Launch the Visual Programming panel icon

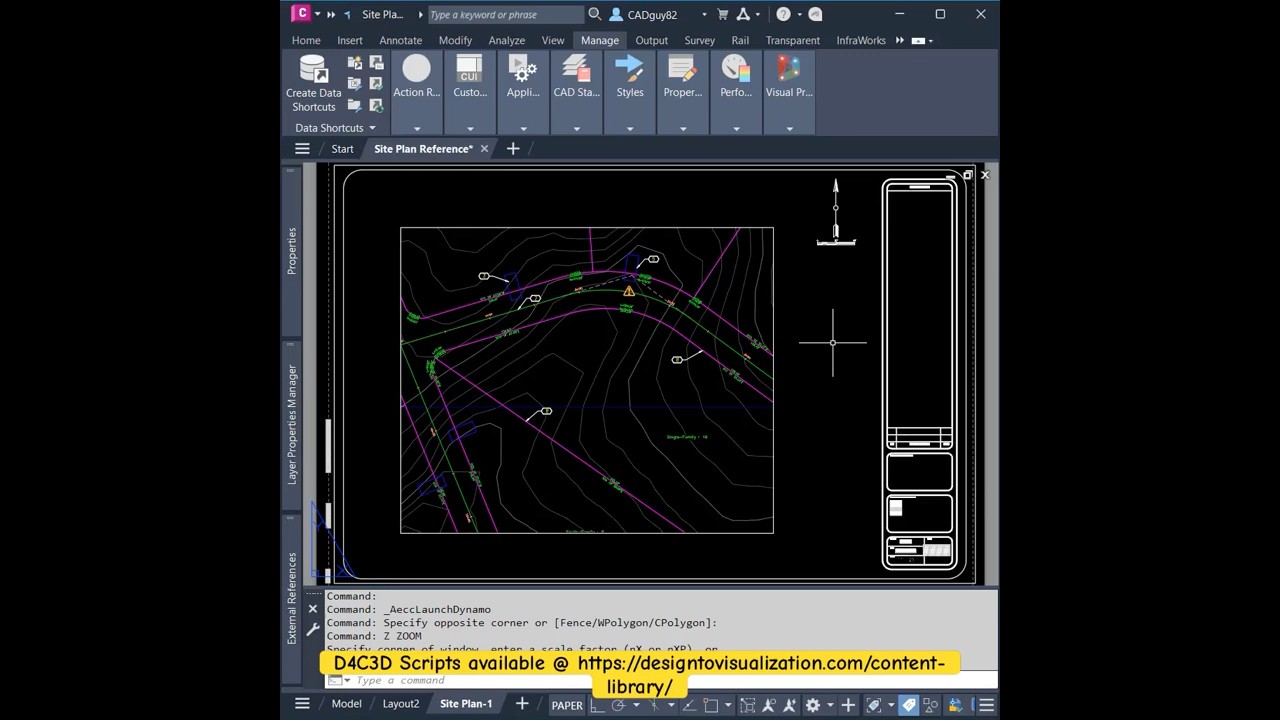[x=789, y=69]
